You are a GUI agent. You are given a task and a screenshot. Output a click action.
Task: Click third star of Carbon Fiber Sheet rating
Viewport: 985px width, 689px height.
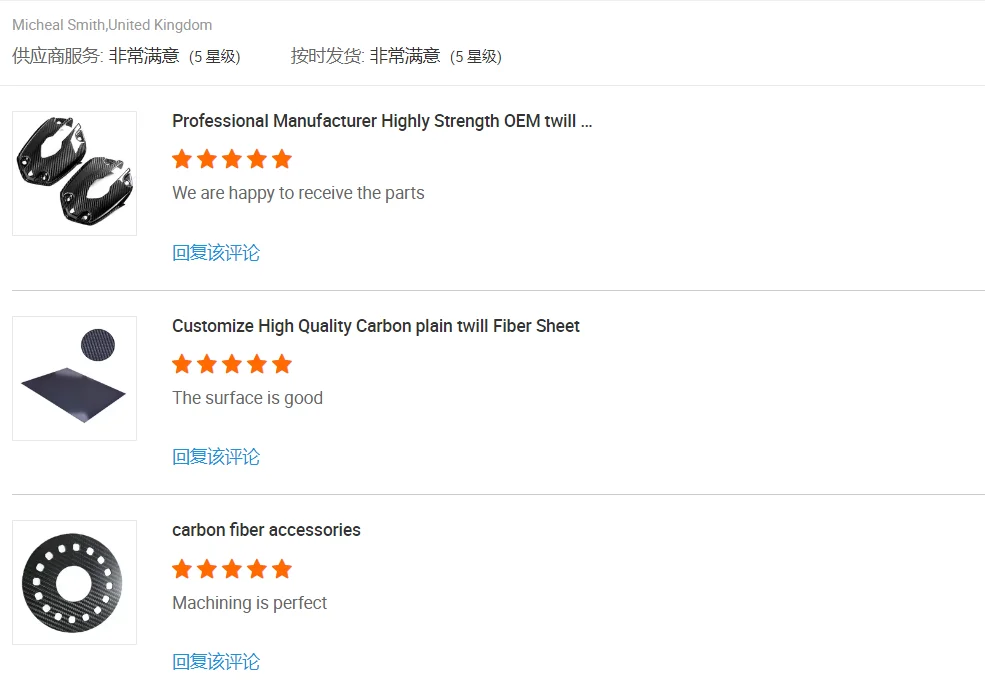tap(232, 364)
